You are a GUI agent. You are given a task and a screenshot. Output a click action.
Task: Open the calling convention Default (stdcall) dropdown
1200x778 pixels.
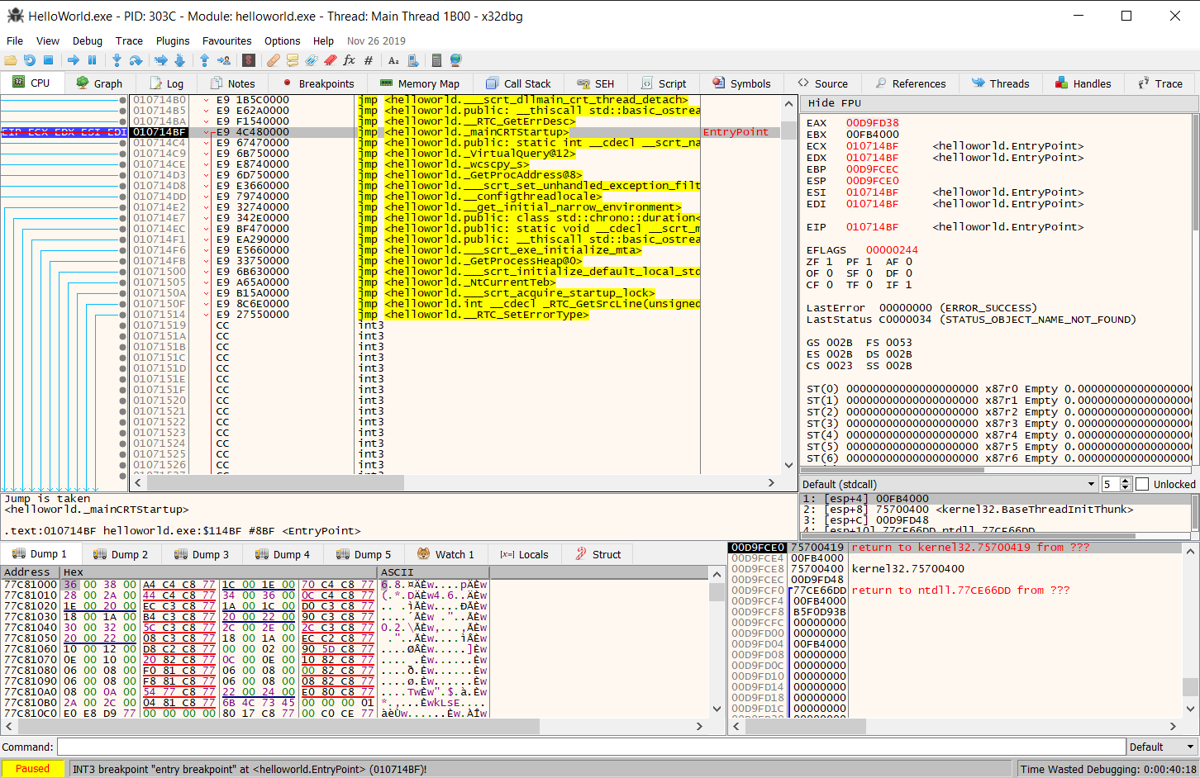coord(949,484)
